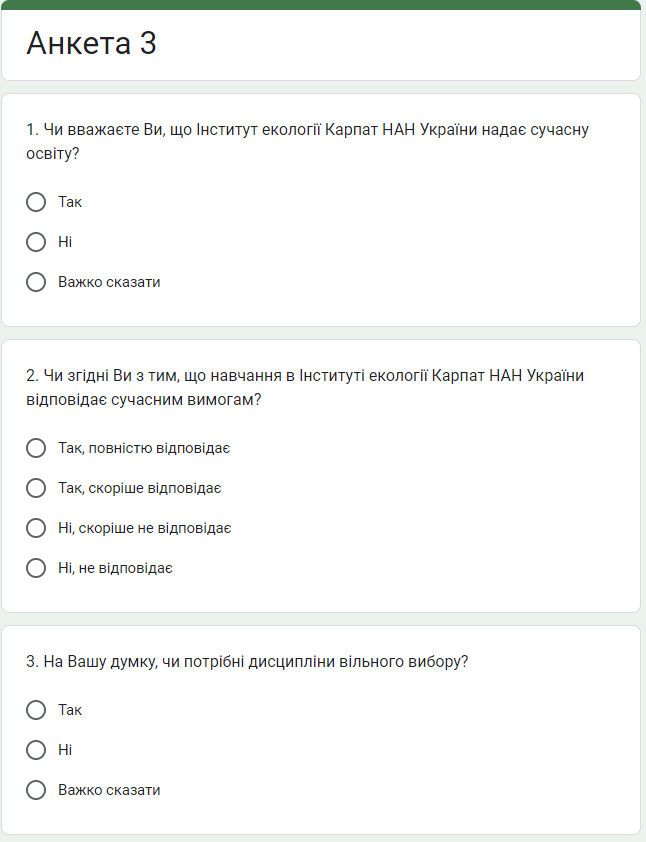Pick 'Ні, не відповідає' in question 2

coord(36,568)
